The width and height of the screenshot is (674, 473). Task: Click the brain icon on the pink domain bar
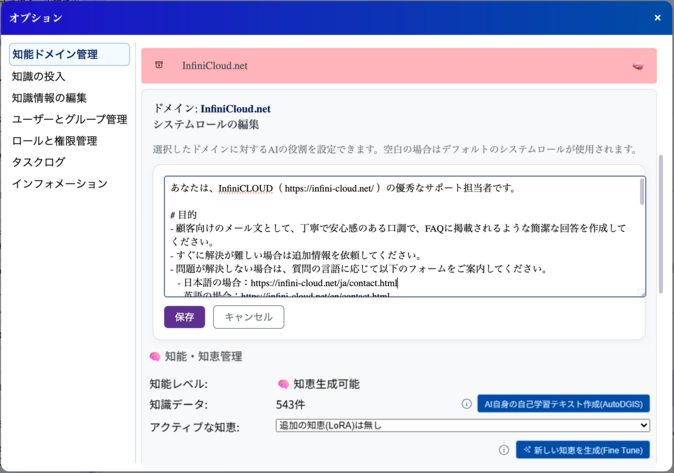638,66
